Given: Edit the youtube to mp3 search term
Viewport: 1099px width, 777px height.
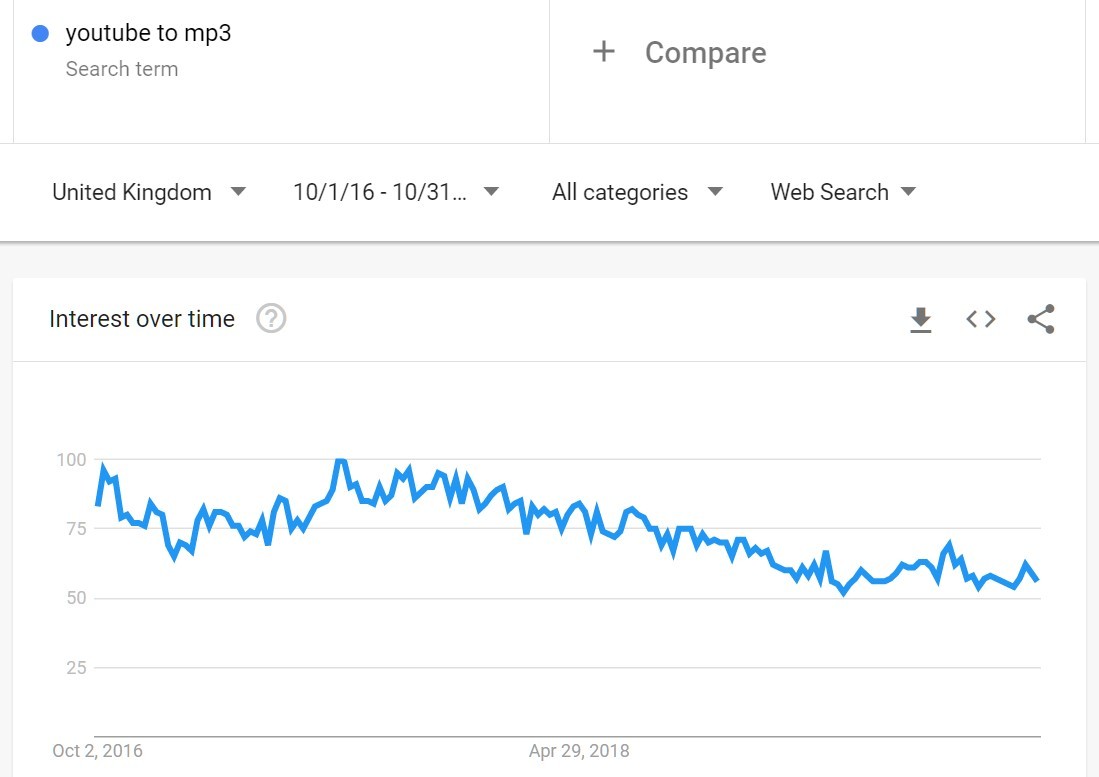Looking at the screenshot, I should click(148, 33).
